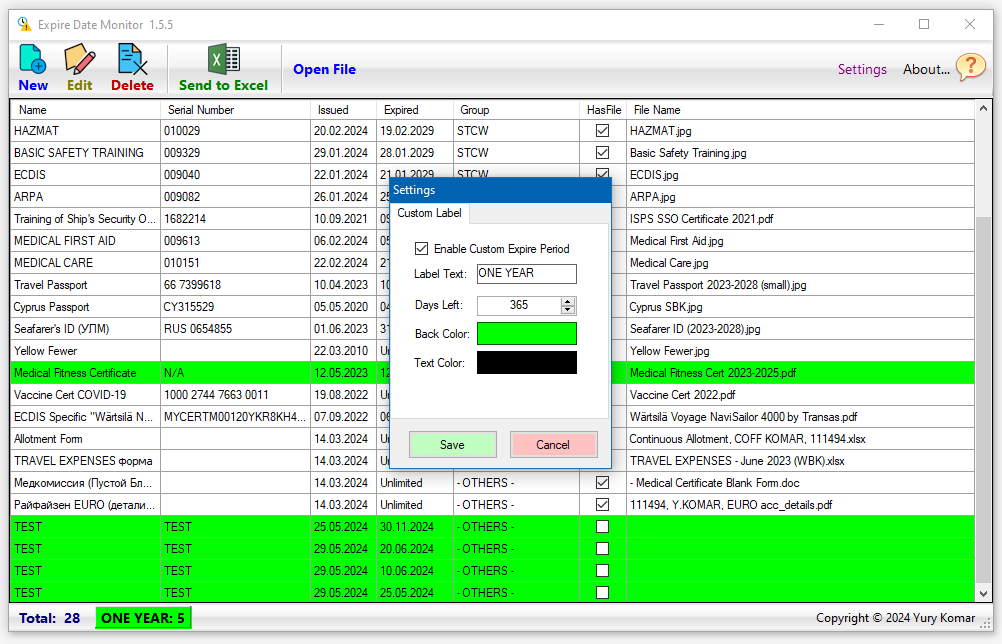Screen dimensions: 1002x644
Task: Toggle HasFile checkbox for TEST expiring 20.06.2024
Action: (x=602, y=549)
